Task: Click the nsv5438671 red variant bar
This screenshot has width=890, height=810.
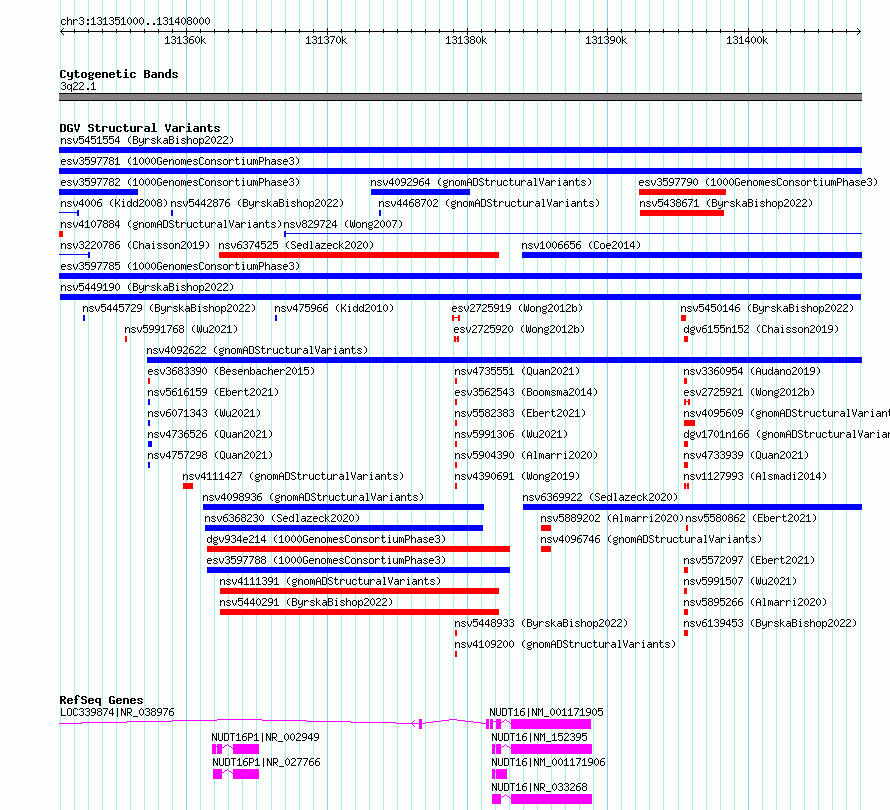Action: (x=682, y=213)
